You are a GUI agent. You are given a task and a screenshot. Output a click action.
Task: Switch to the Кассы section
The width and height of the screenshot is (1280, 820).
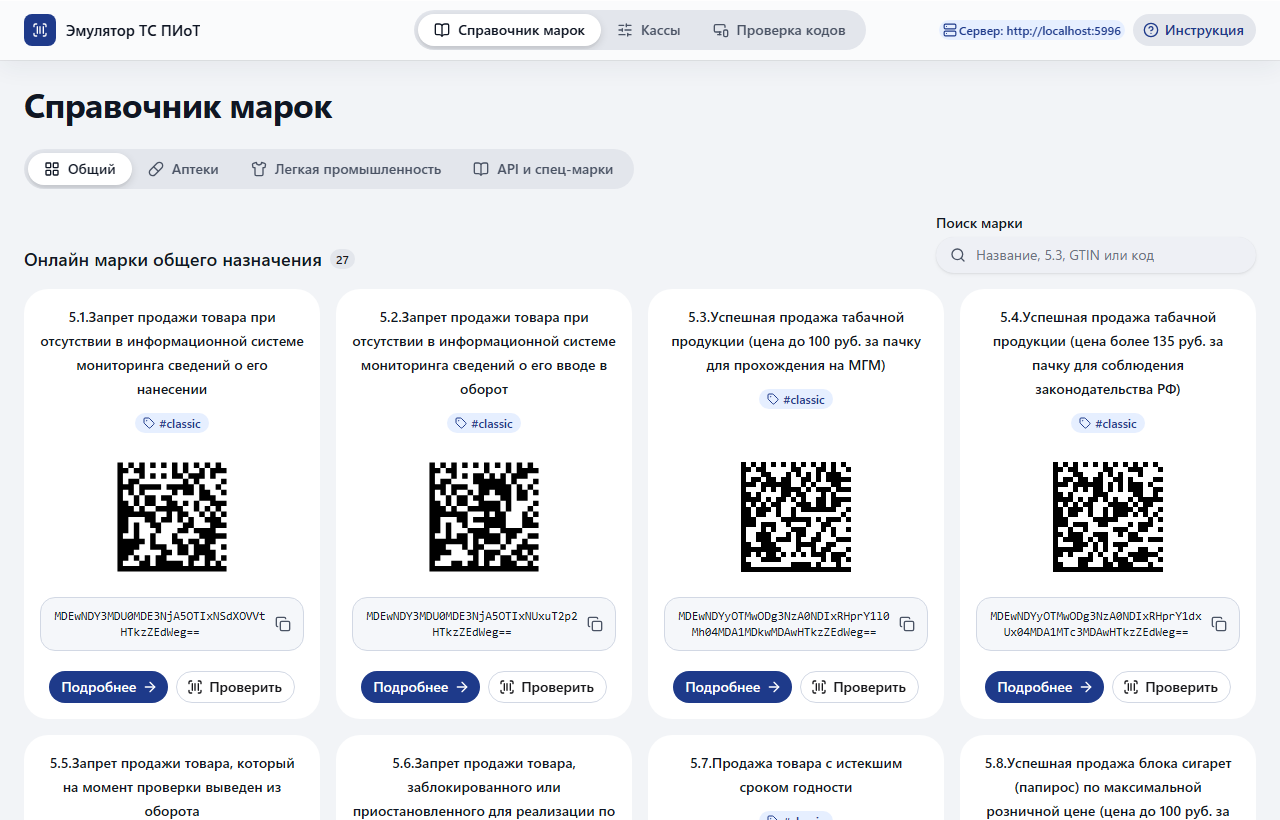(x=649, y=30)
